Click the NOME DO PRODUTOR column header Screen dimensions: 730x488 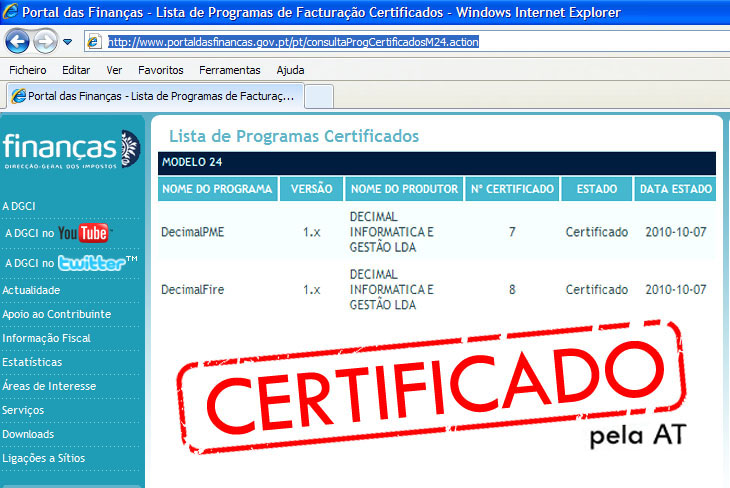(404, 189)
